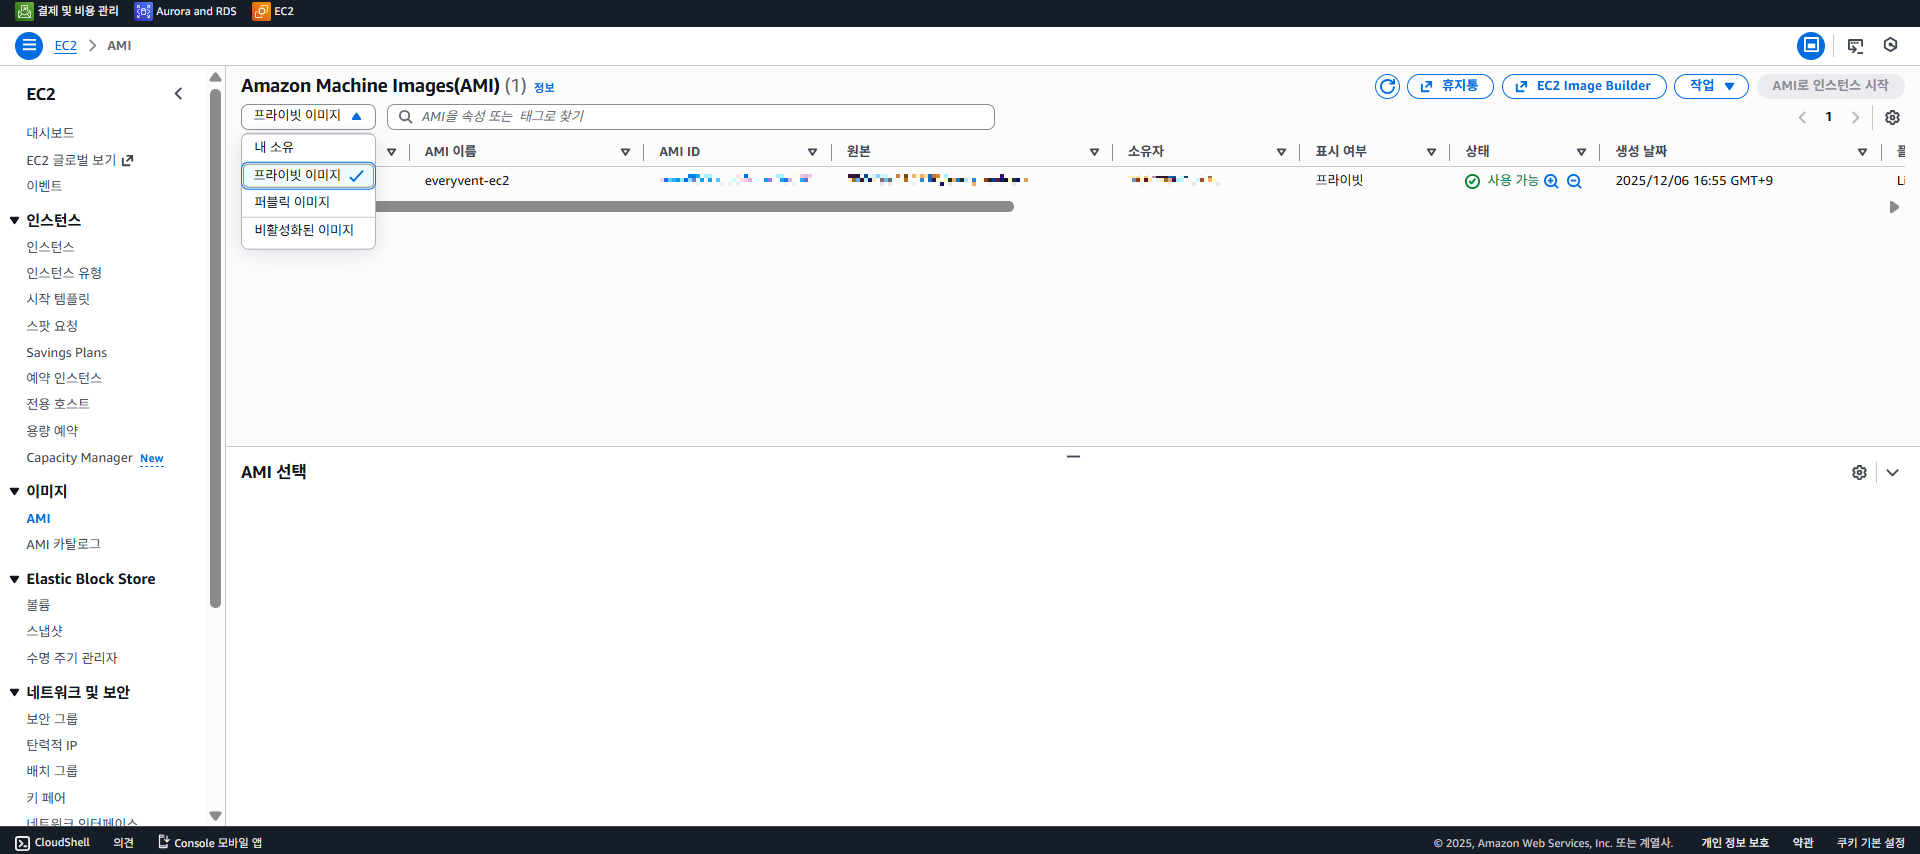Click the search magnifier in the AMI filter box

405,117
